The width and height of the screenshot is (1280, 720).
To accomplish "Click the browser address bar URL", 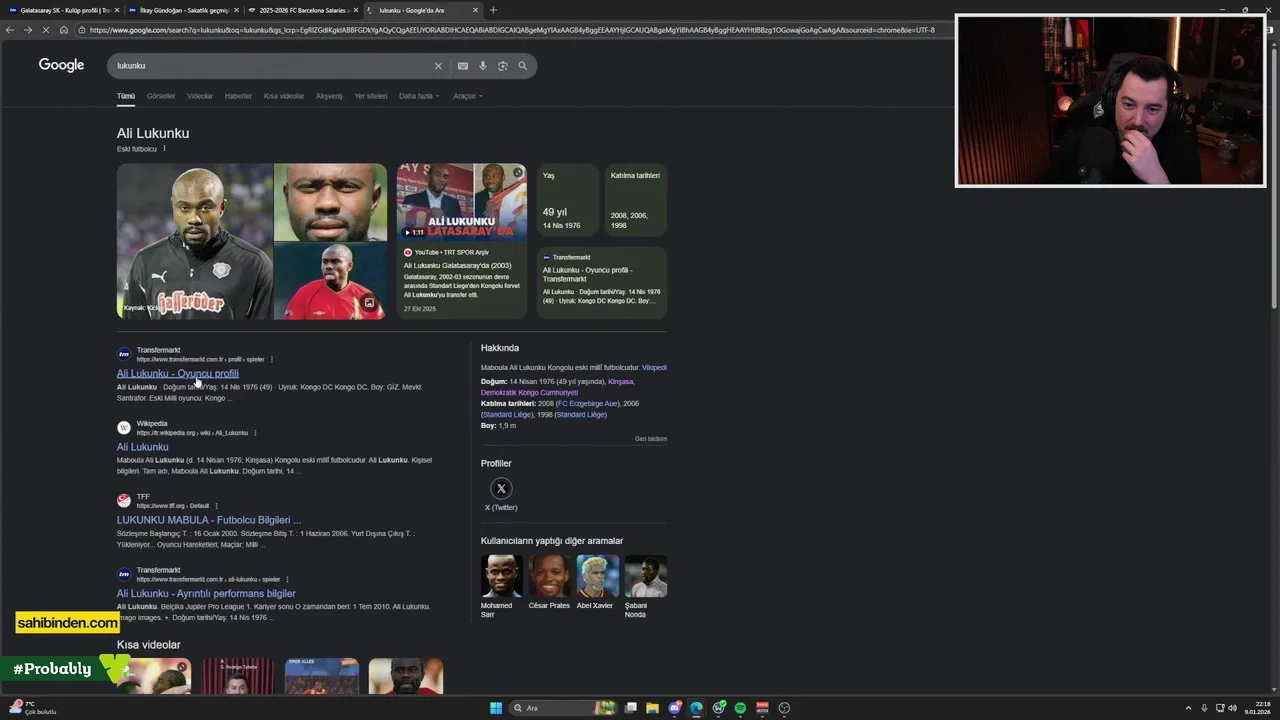I will [x=511, y=30].
